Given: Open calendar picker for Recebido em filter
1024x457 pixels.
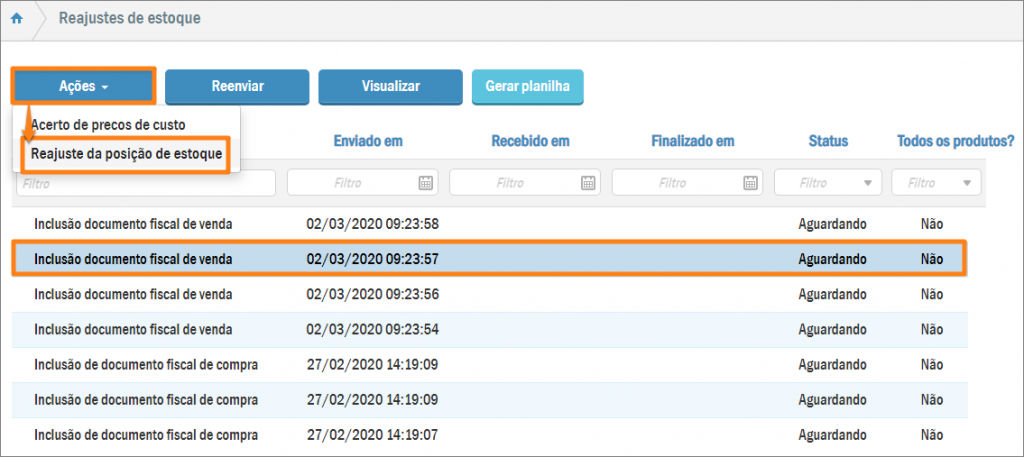Looking at the screenshot, I should click(587, 183).
